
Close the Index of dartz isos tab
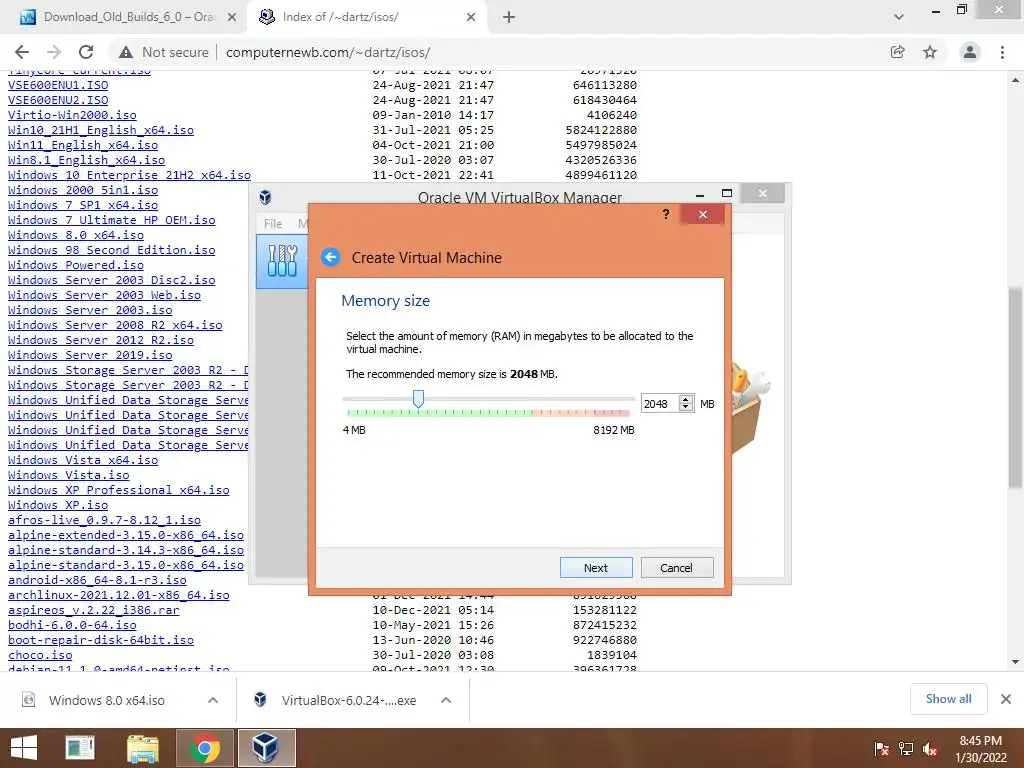coord(471,17)
